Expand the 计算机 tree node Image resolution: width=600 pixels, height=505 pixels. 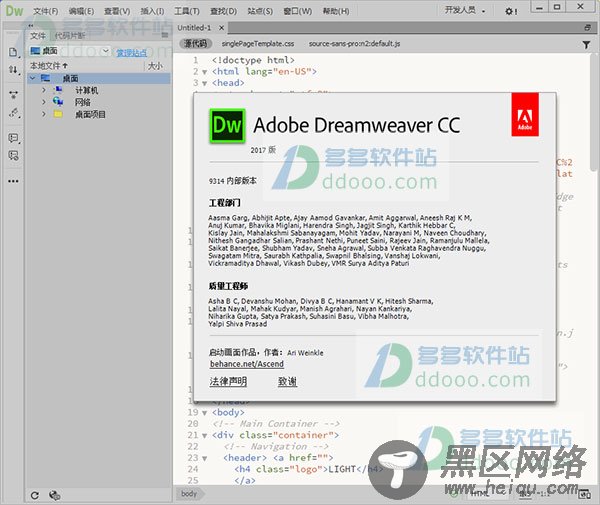(x=44, y=90)
